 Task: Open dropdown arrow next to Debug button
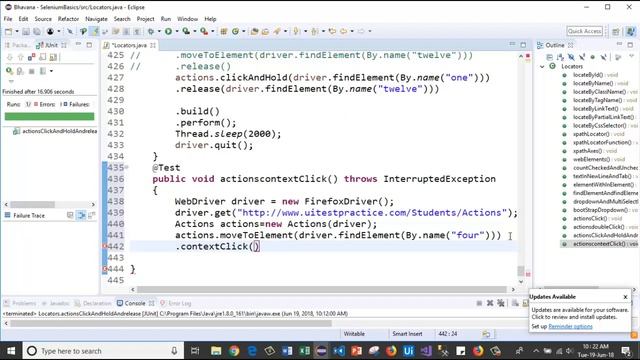(159, 31)
